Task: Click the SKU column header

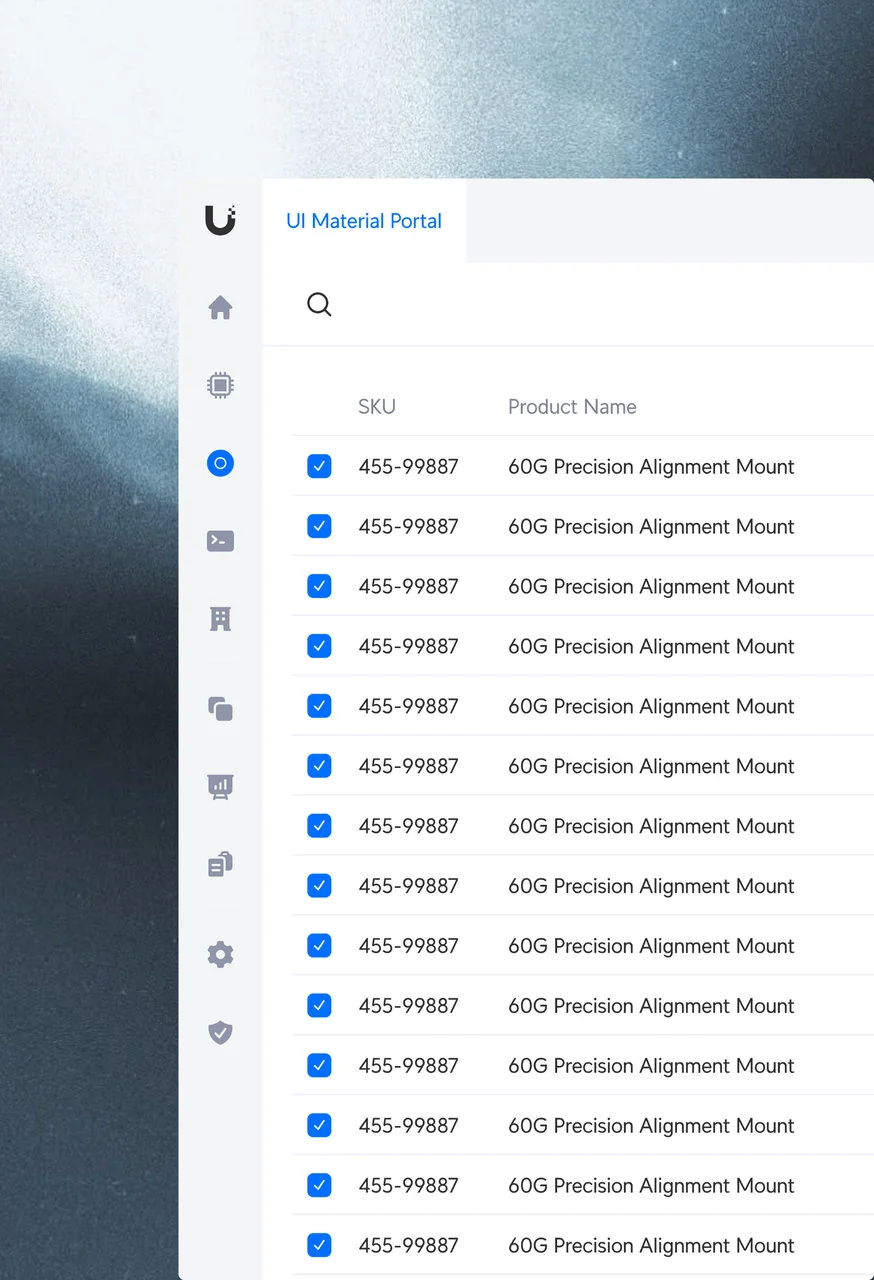Action: click(x=377, y=407)
